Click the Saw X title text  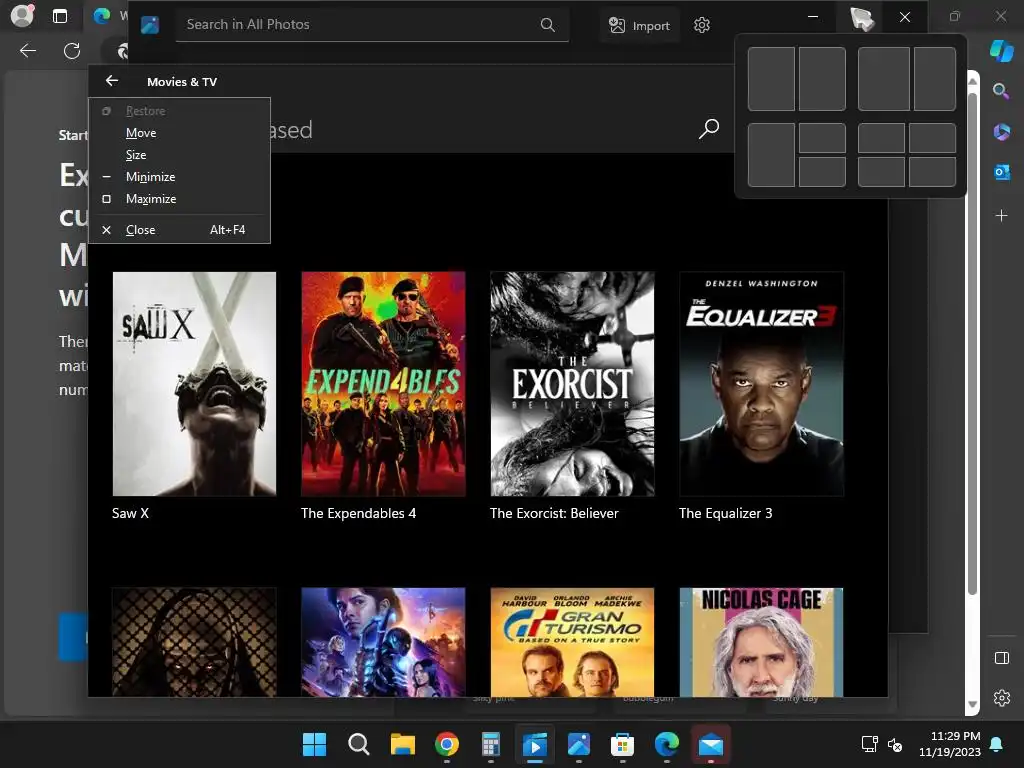[130, 513]
